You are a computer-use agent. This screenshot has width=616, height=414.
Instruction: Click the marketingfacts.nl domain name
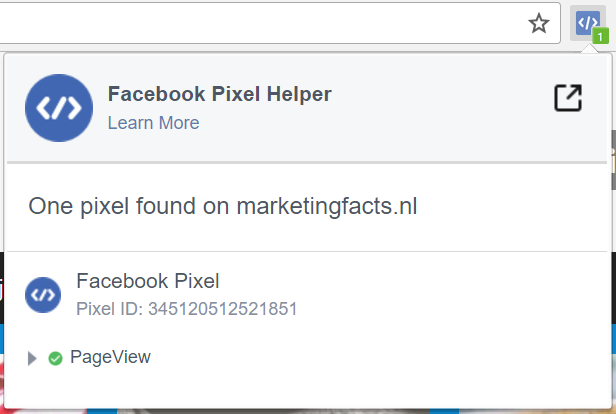tap(326, 207)
